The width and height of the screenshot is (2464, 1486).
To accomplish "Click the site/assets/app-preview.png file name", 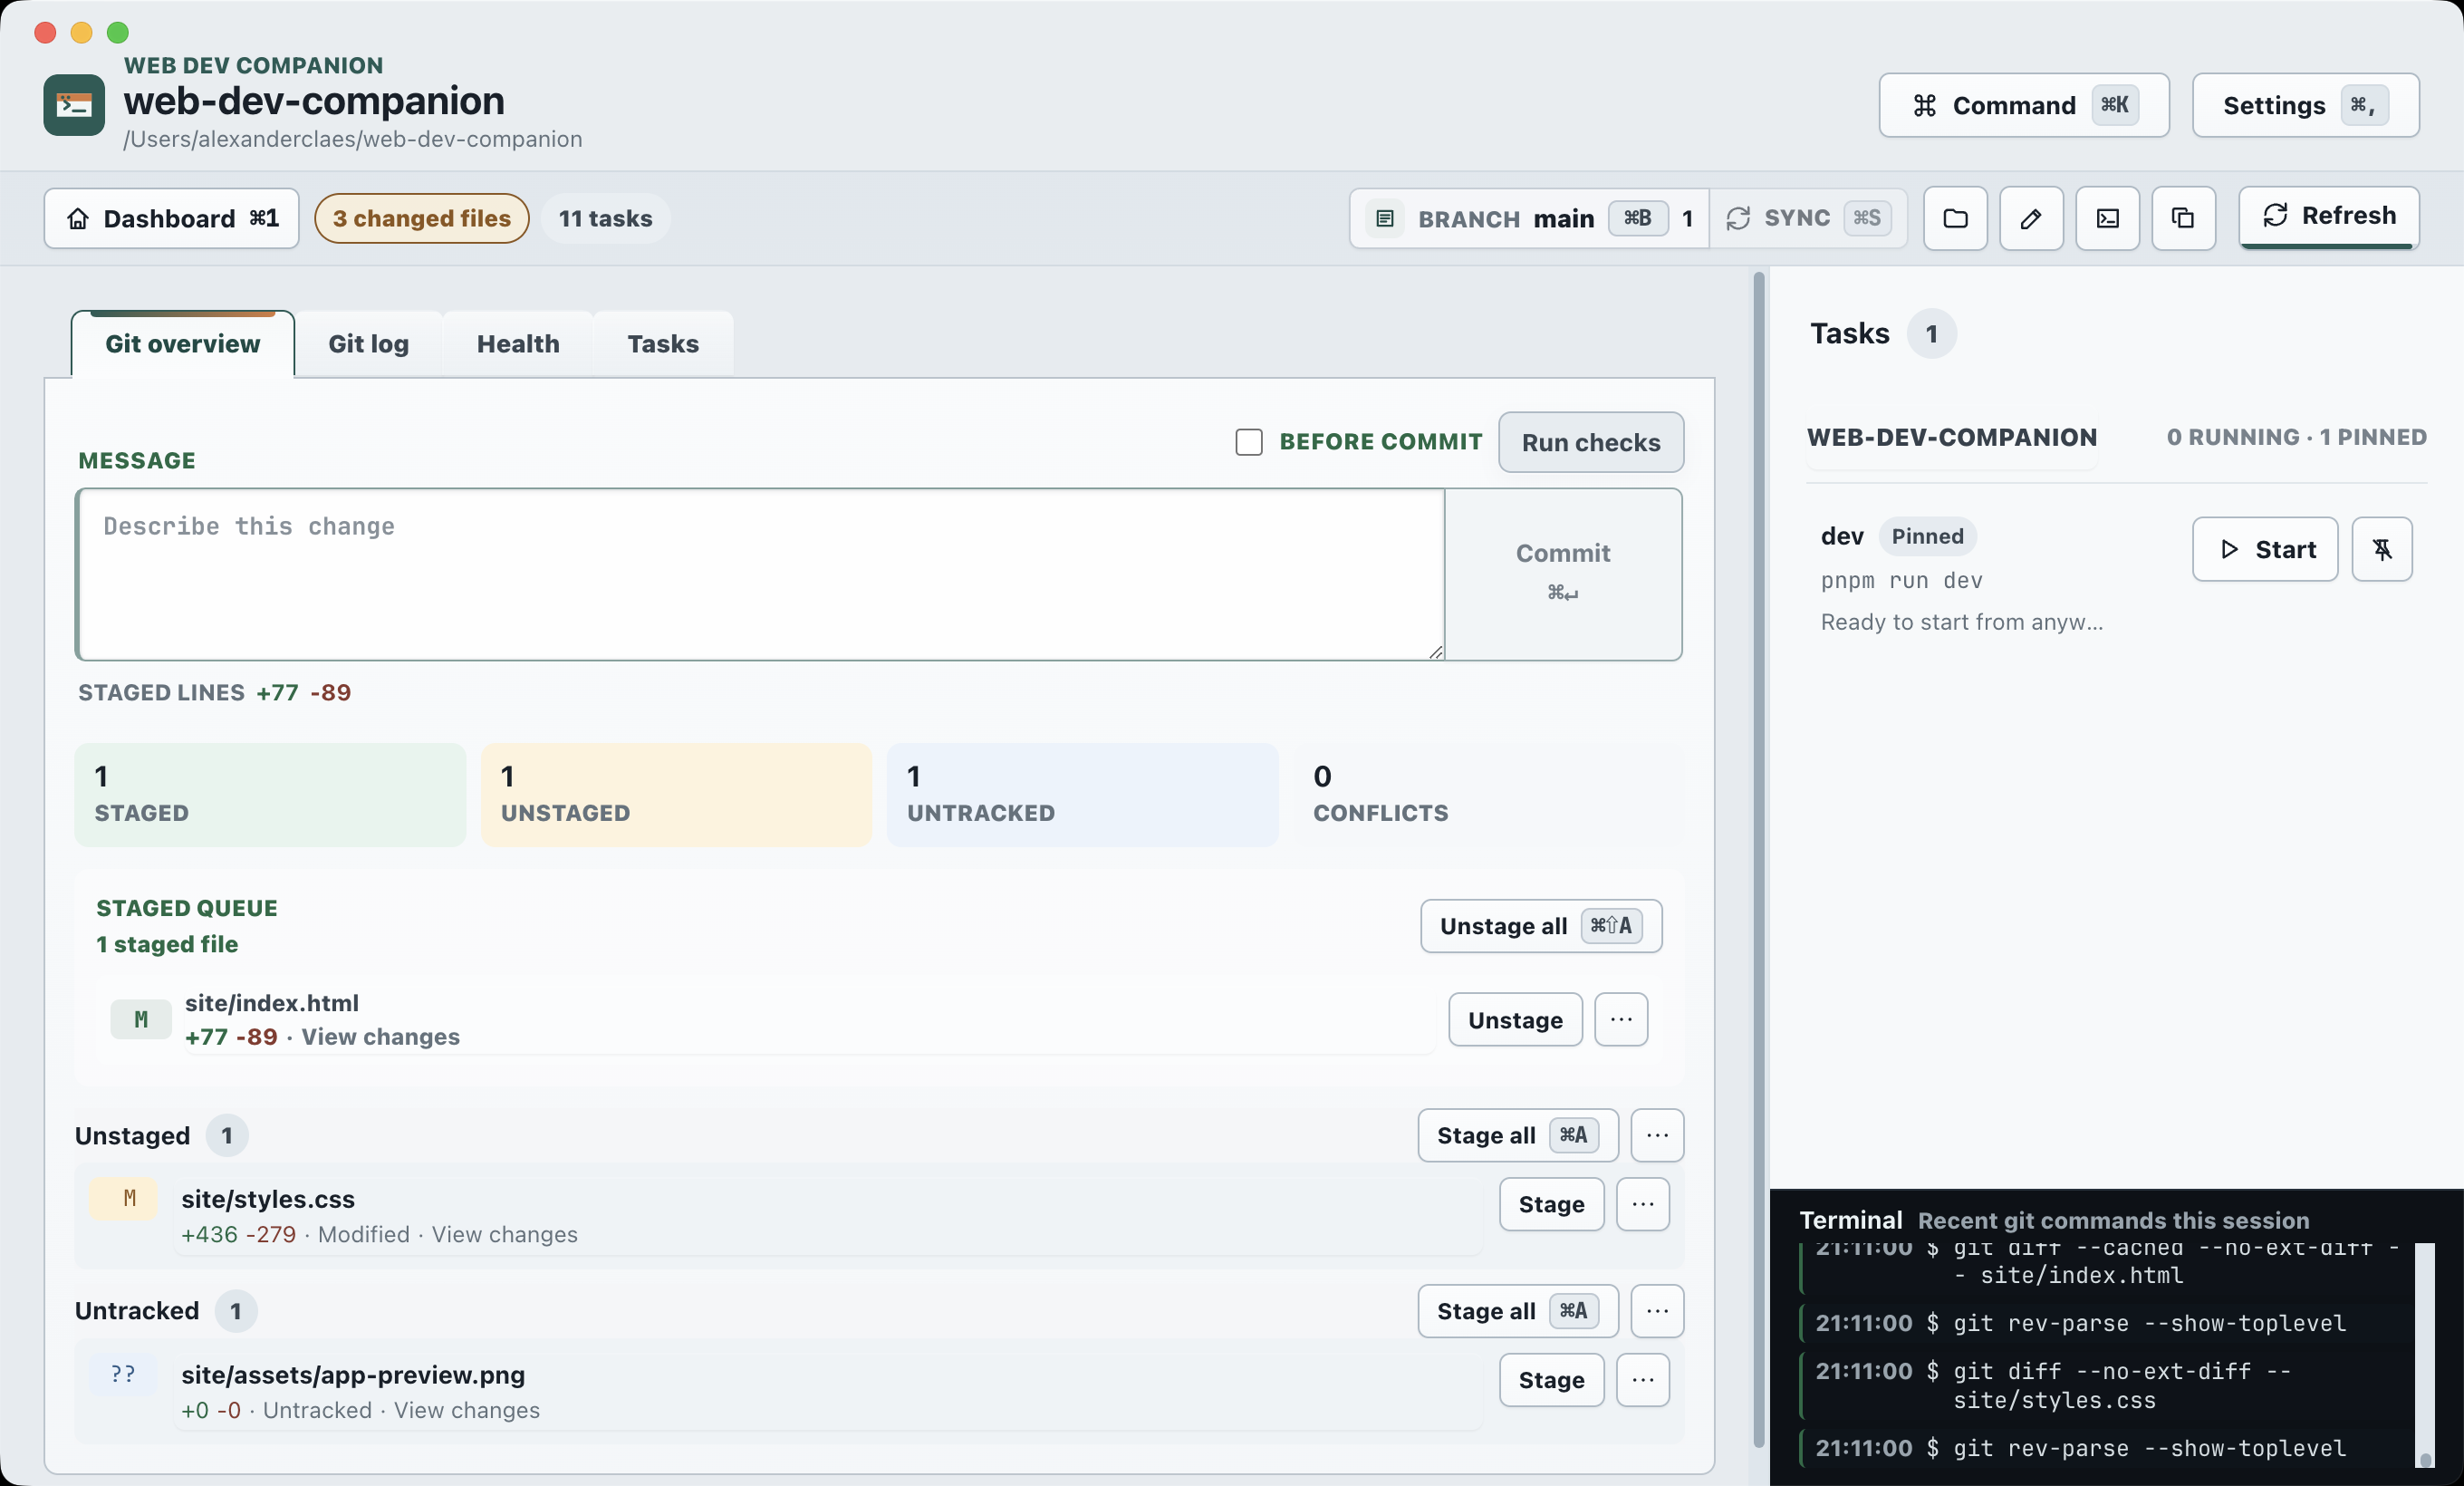I will pos(353,1375).
